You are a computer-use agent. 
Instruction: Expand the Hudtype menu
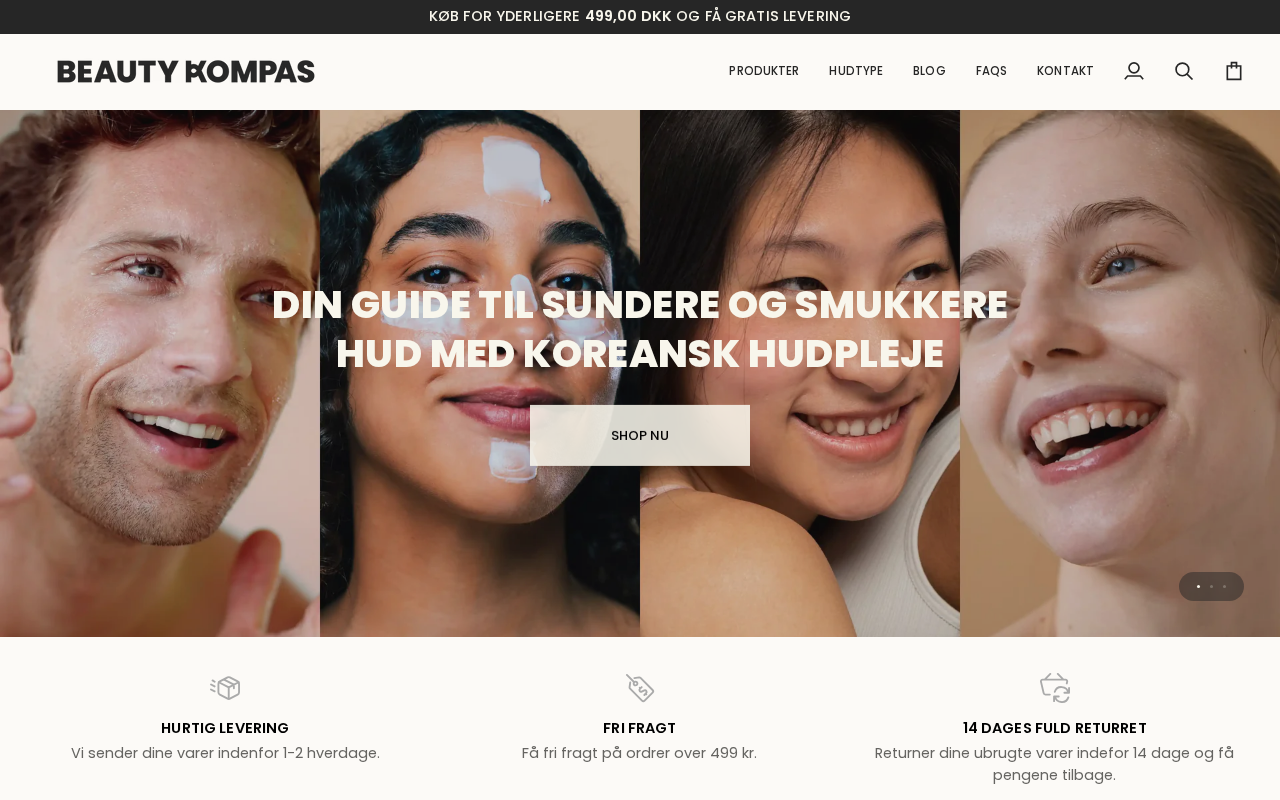click(856, 71)
